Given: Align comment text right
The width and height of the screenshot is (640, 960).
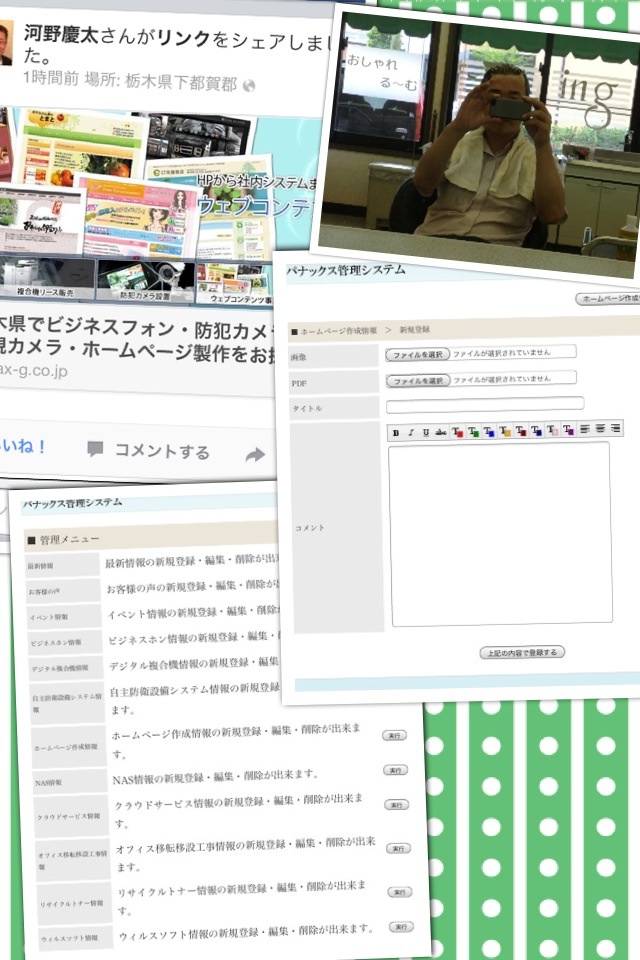Looking at the screenshot, I should tap(616, 428).
